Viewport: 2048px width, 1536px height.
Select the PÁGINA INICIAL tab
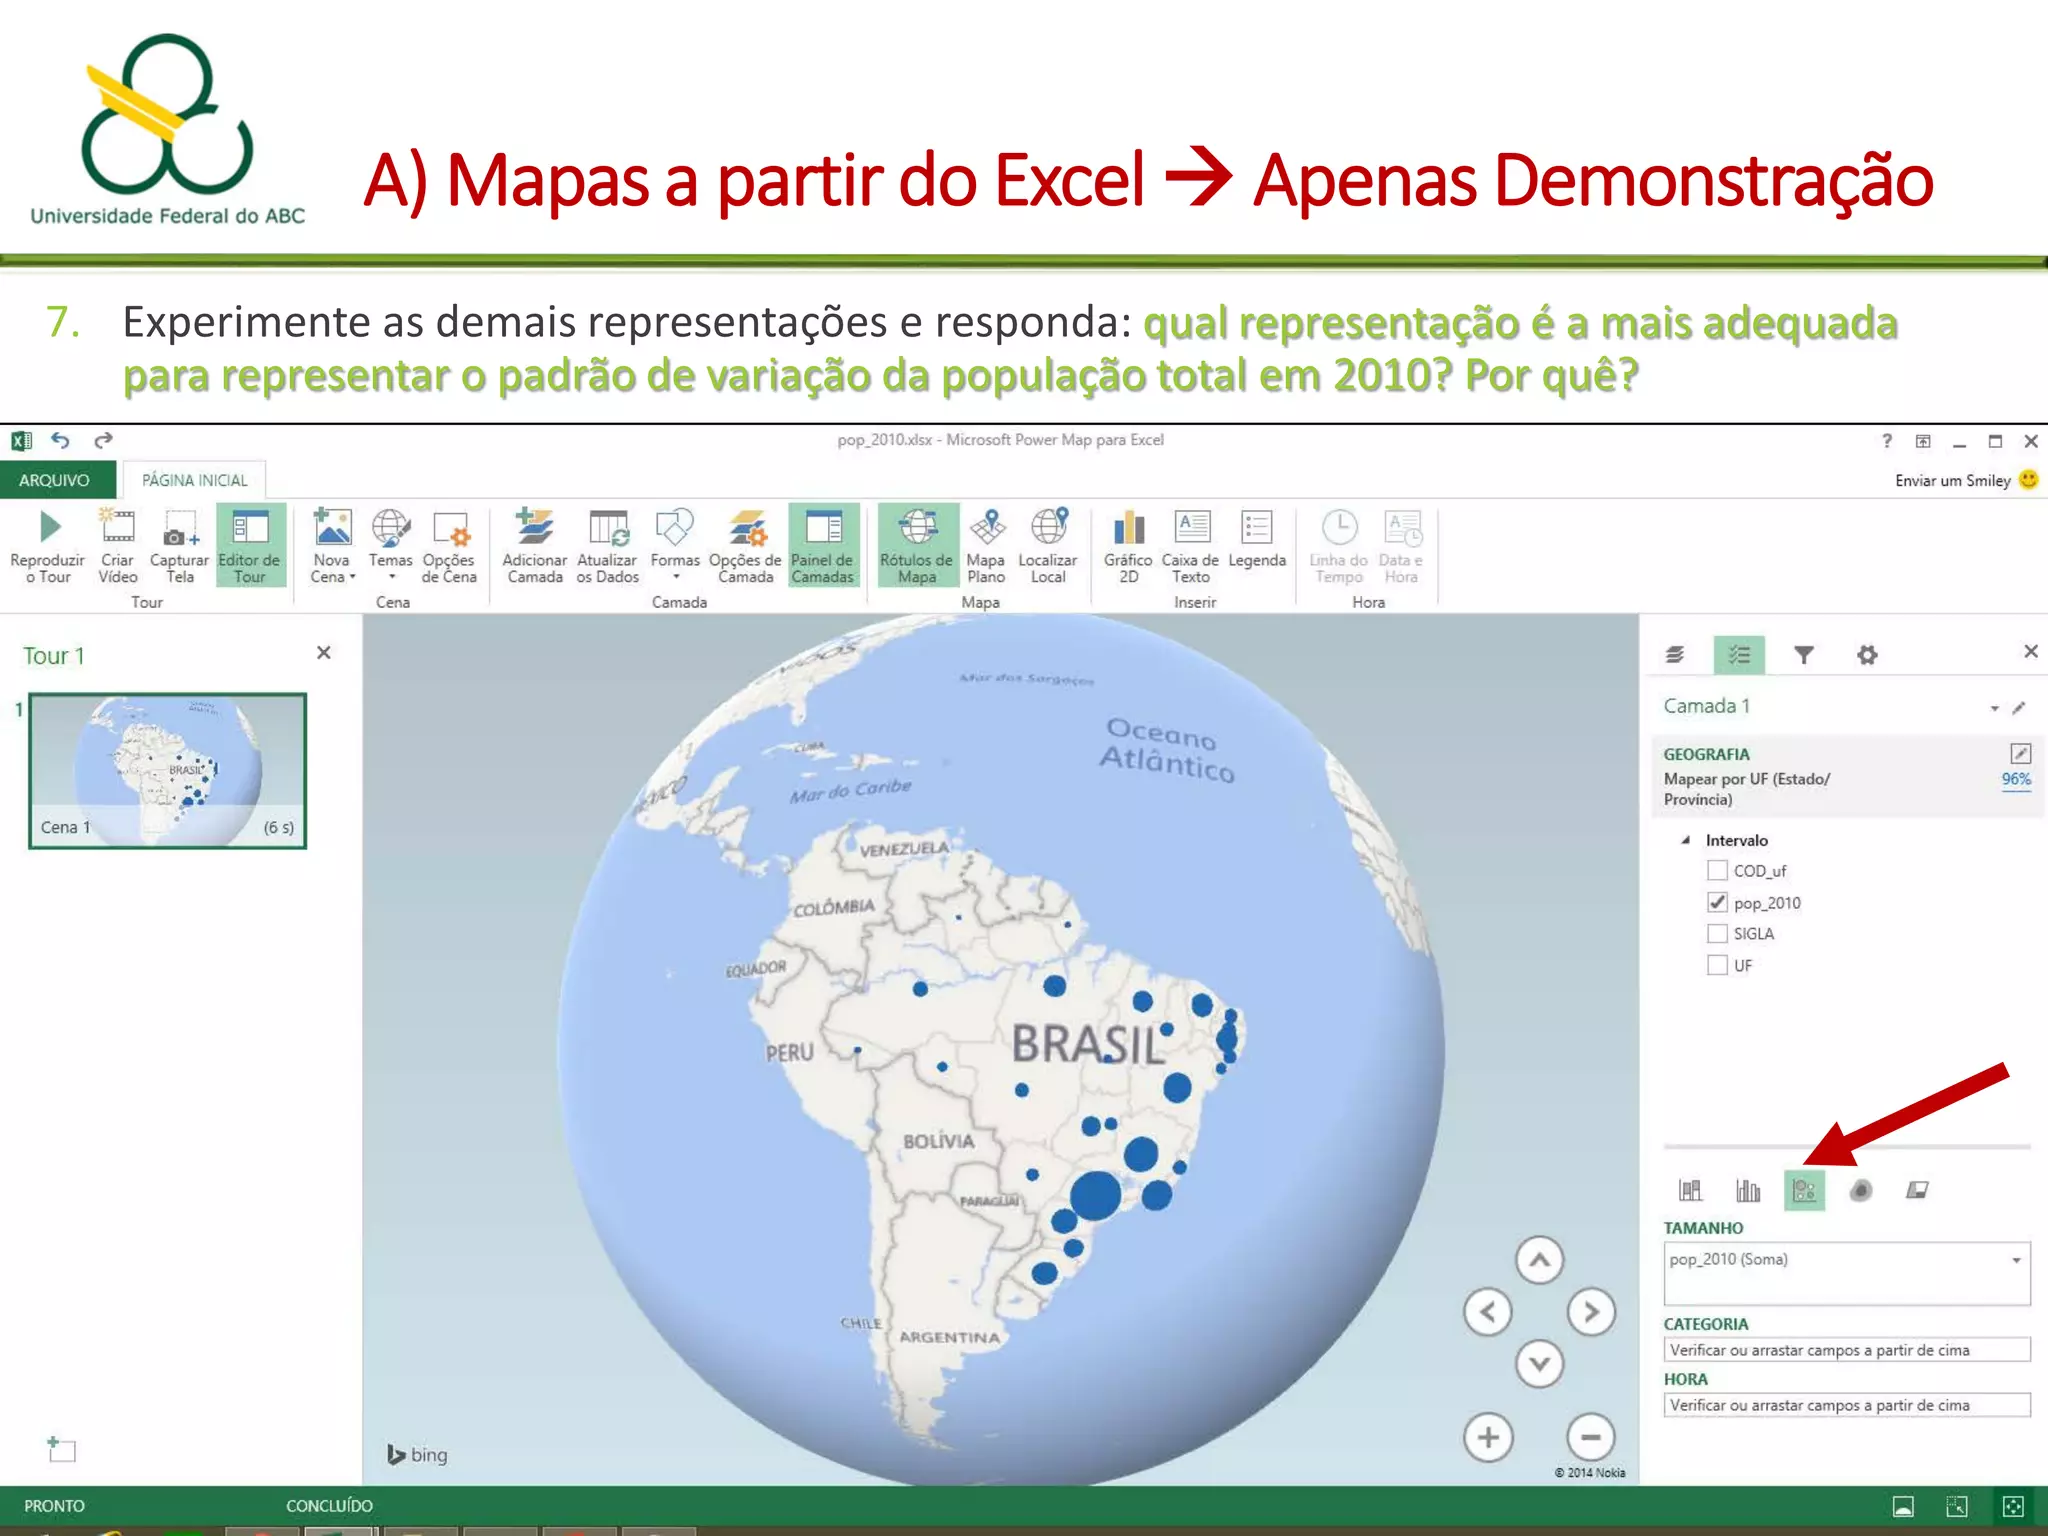(194, 480)
